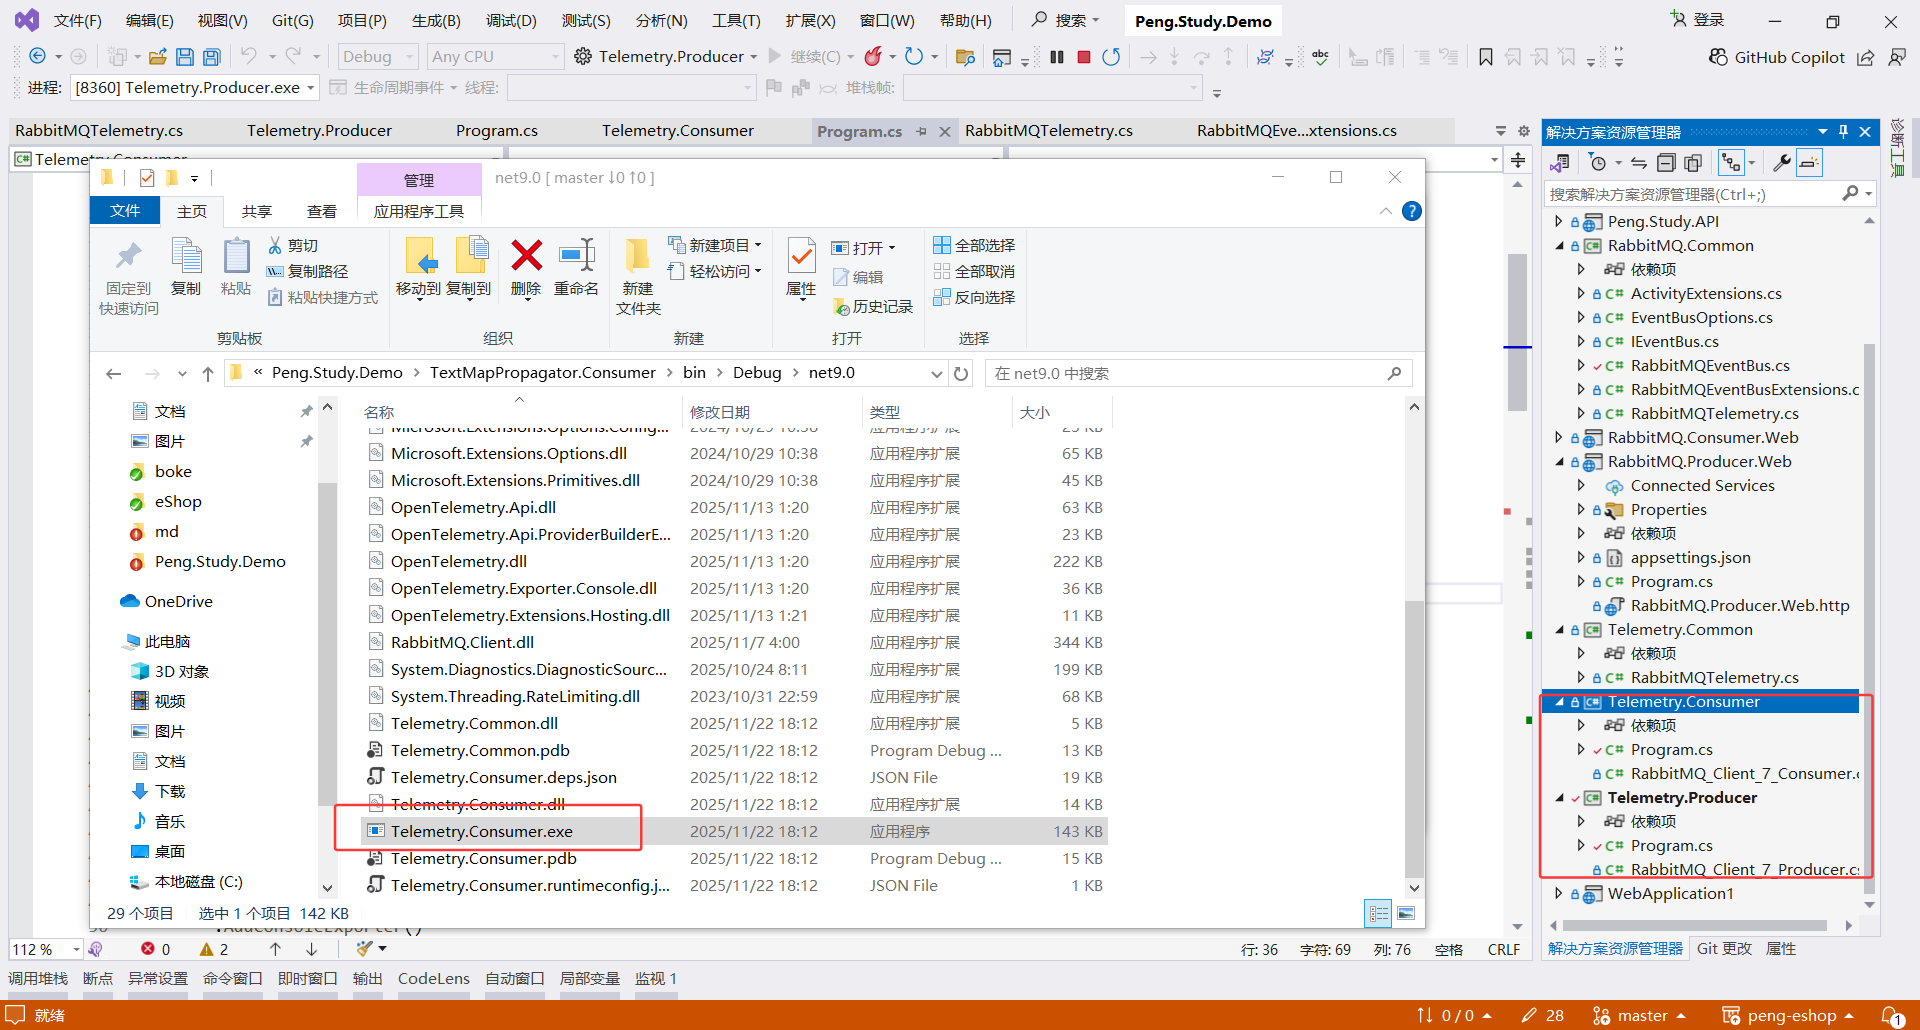Collapse RabbitMQ.Common project node
Image resolution: width=1920 pixels, height=1030 pixels.
1559,246
